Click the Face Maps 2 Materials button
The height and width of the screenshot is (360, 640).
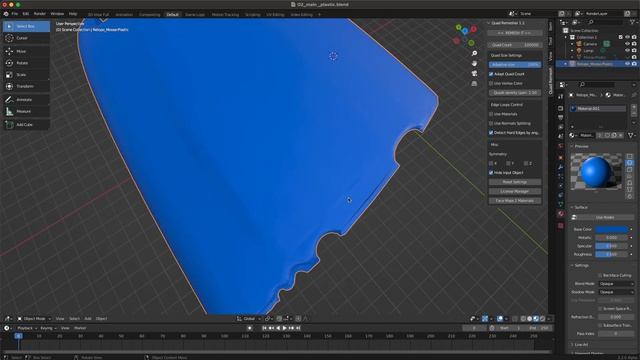pos(515,201)
